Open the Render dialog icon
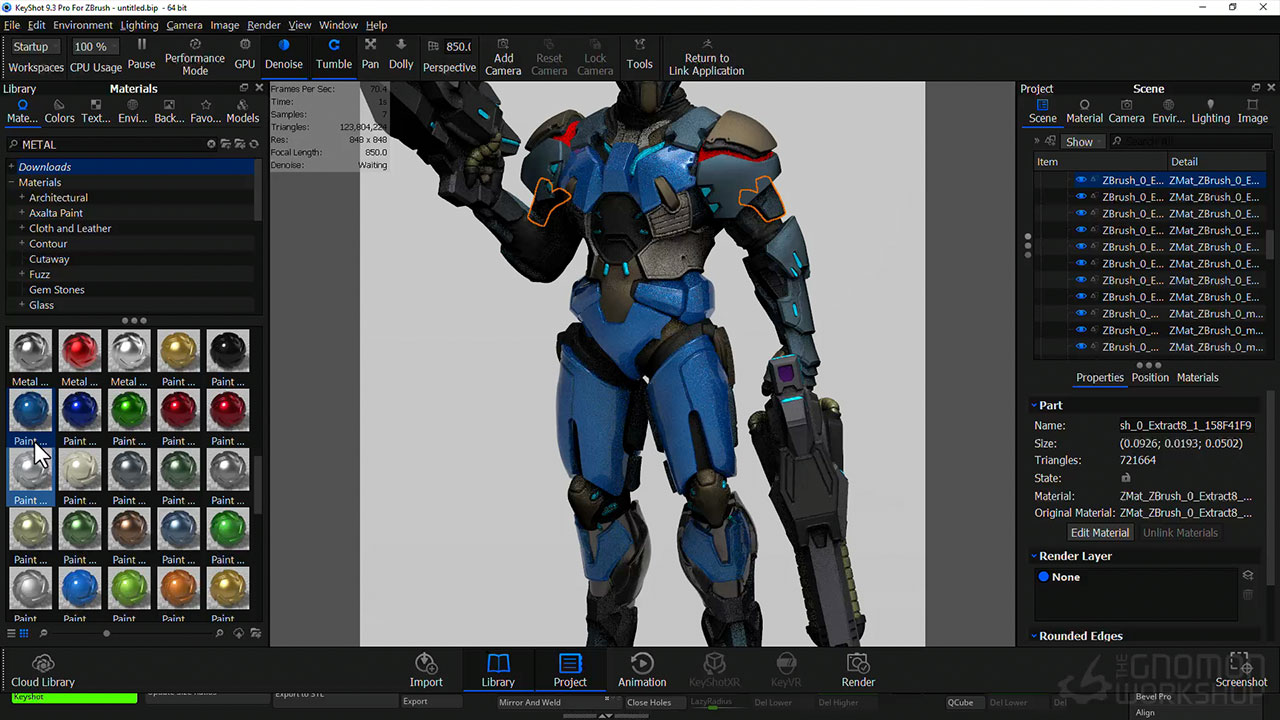 [x=858, y=670]
